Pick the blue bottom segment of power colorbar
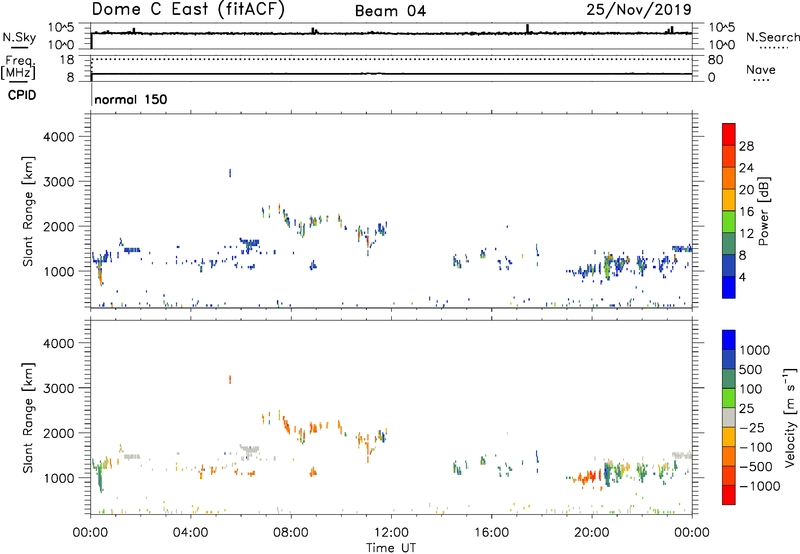 729,287
